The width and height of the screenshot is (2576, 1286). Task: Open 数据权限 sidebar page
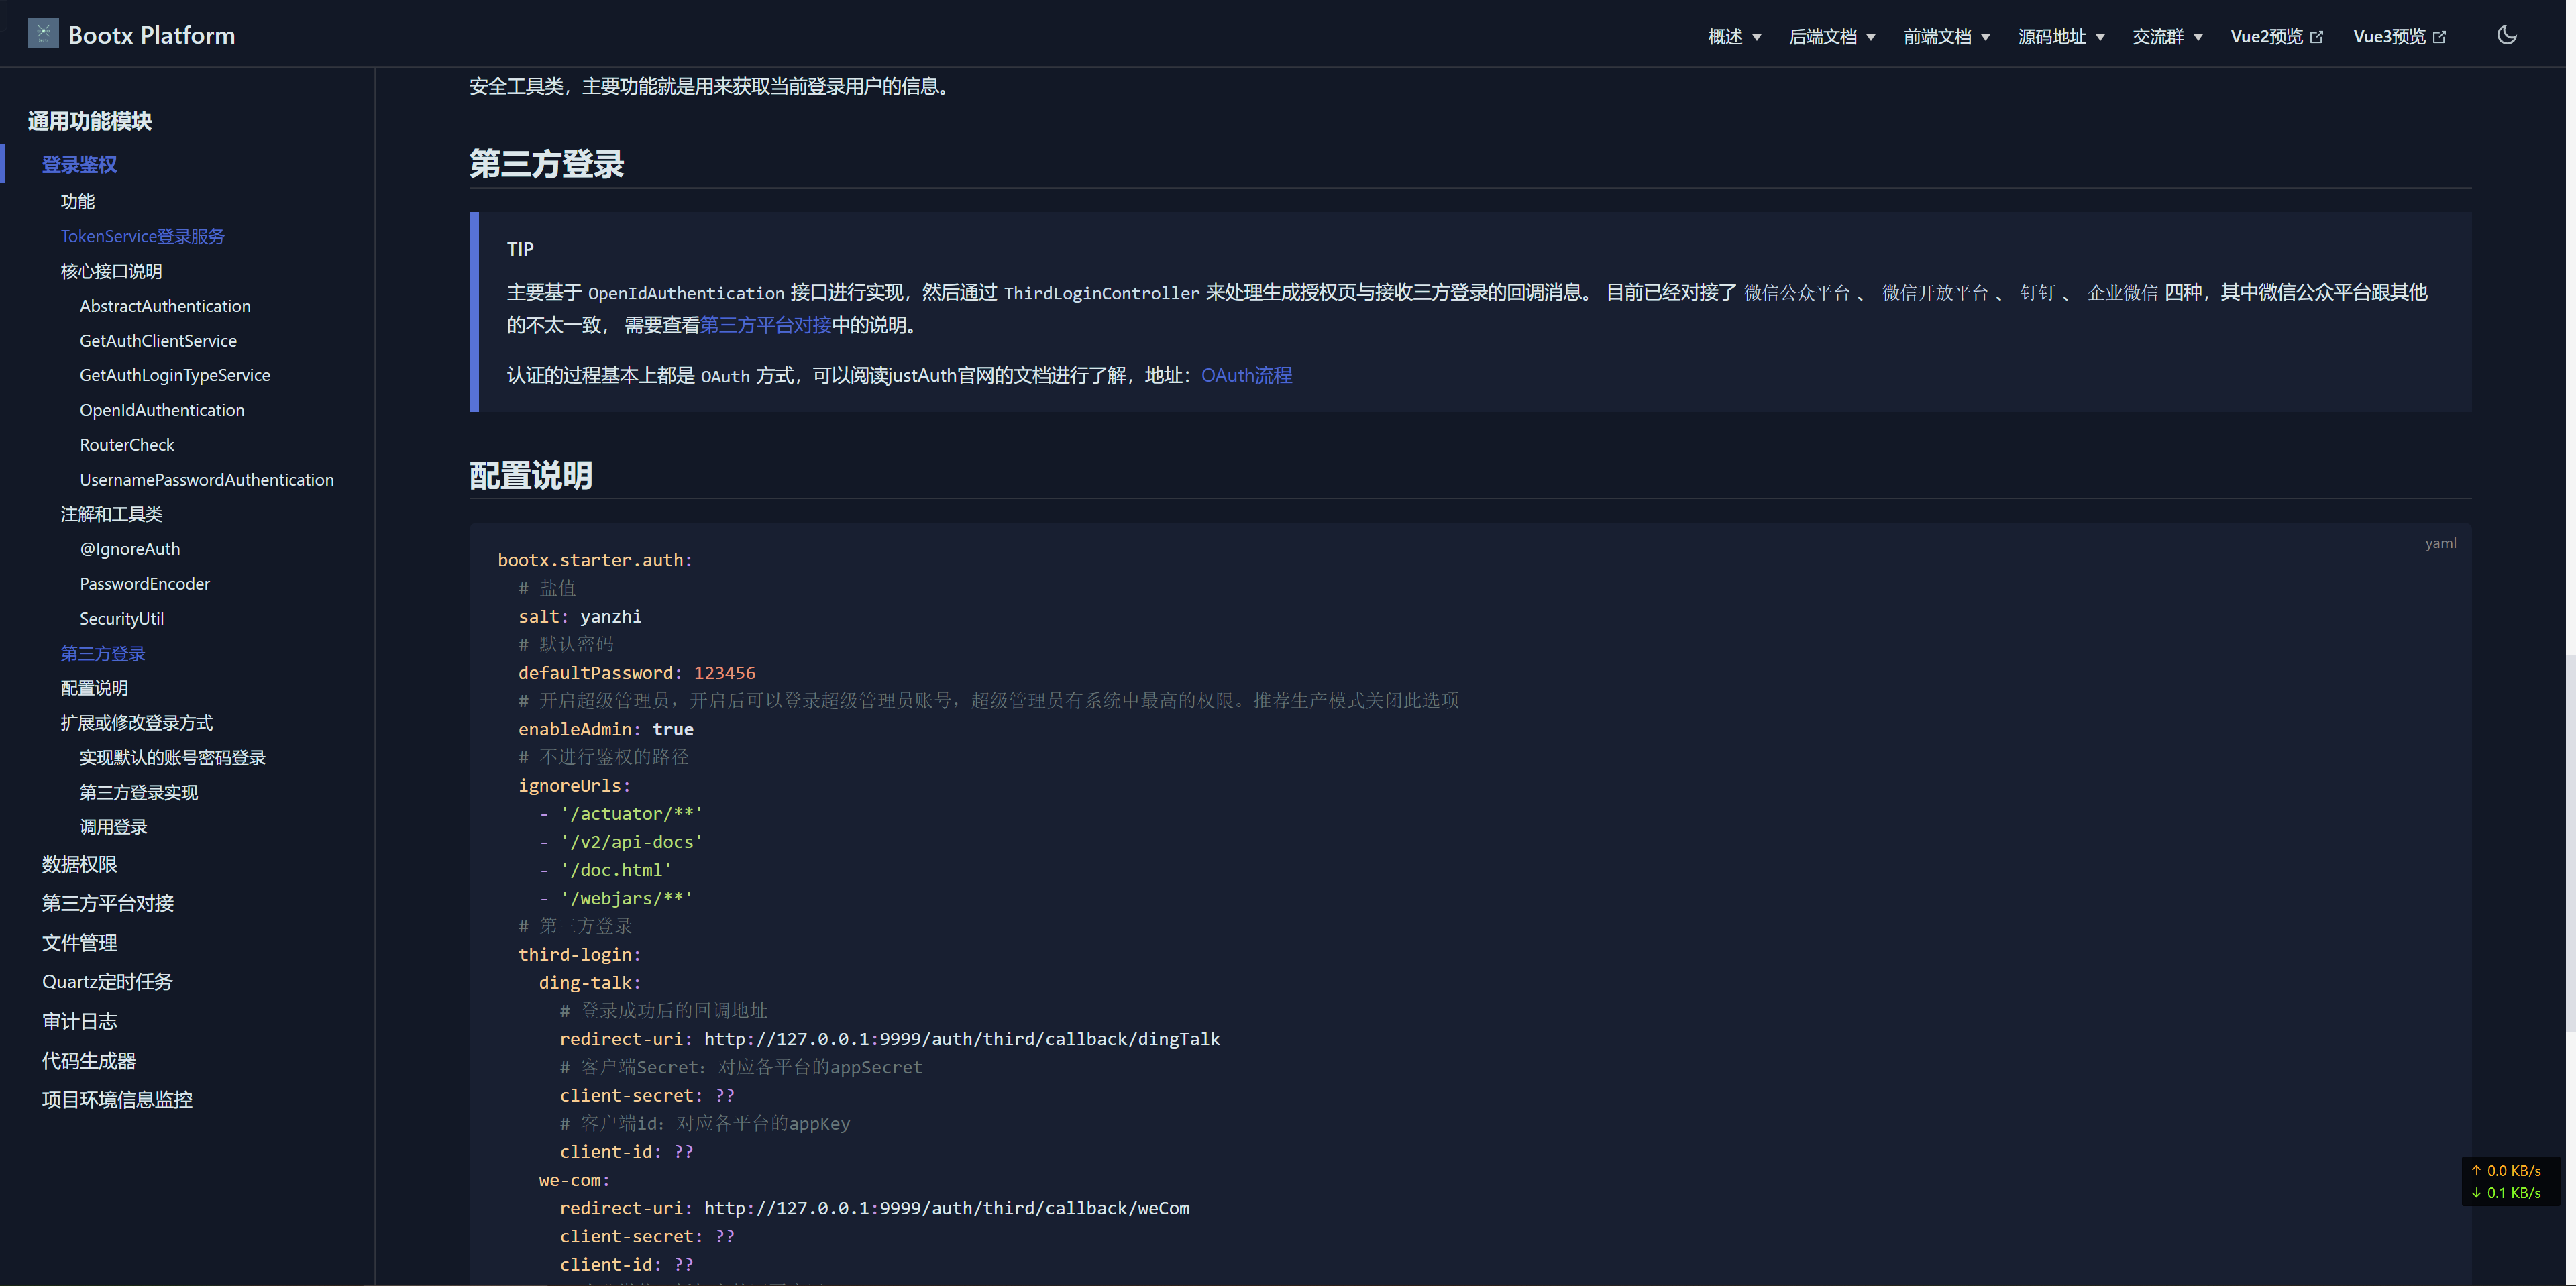click(79, 864)
